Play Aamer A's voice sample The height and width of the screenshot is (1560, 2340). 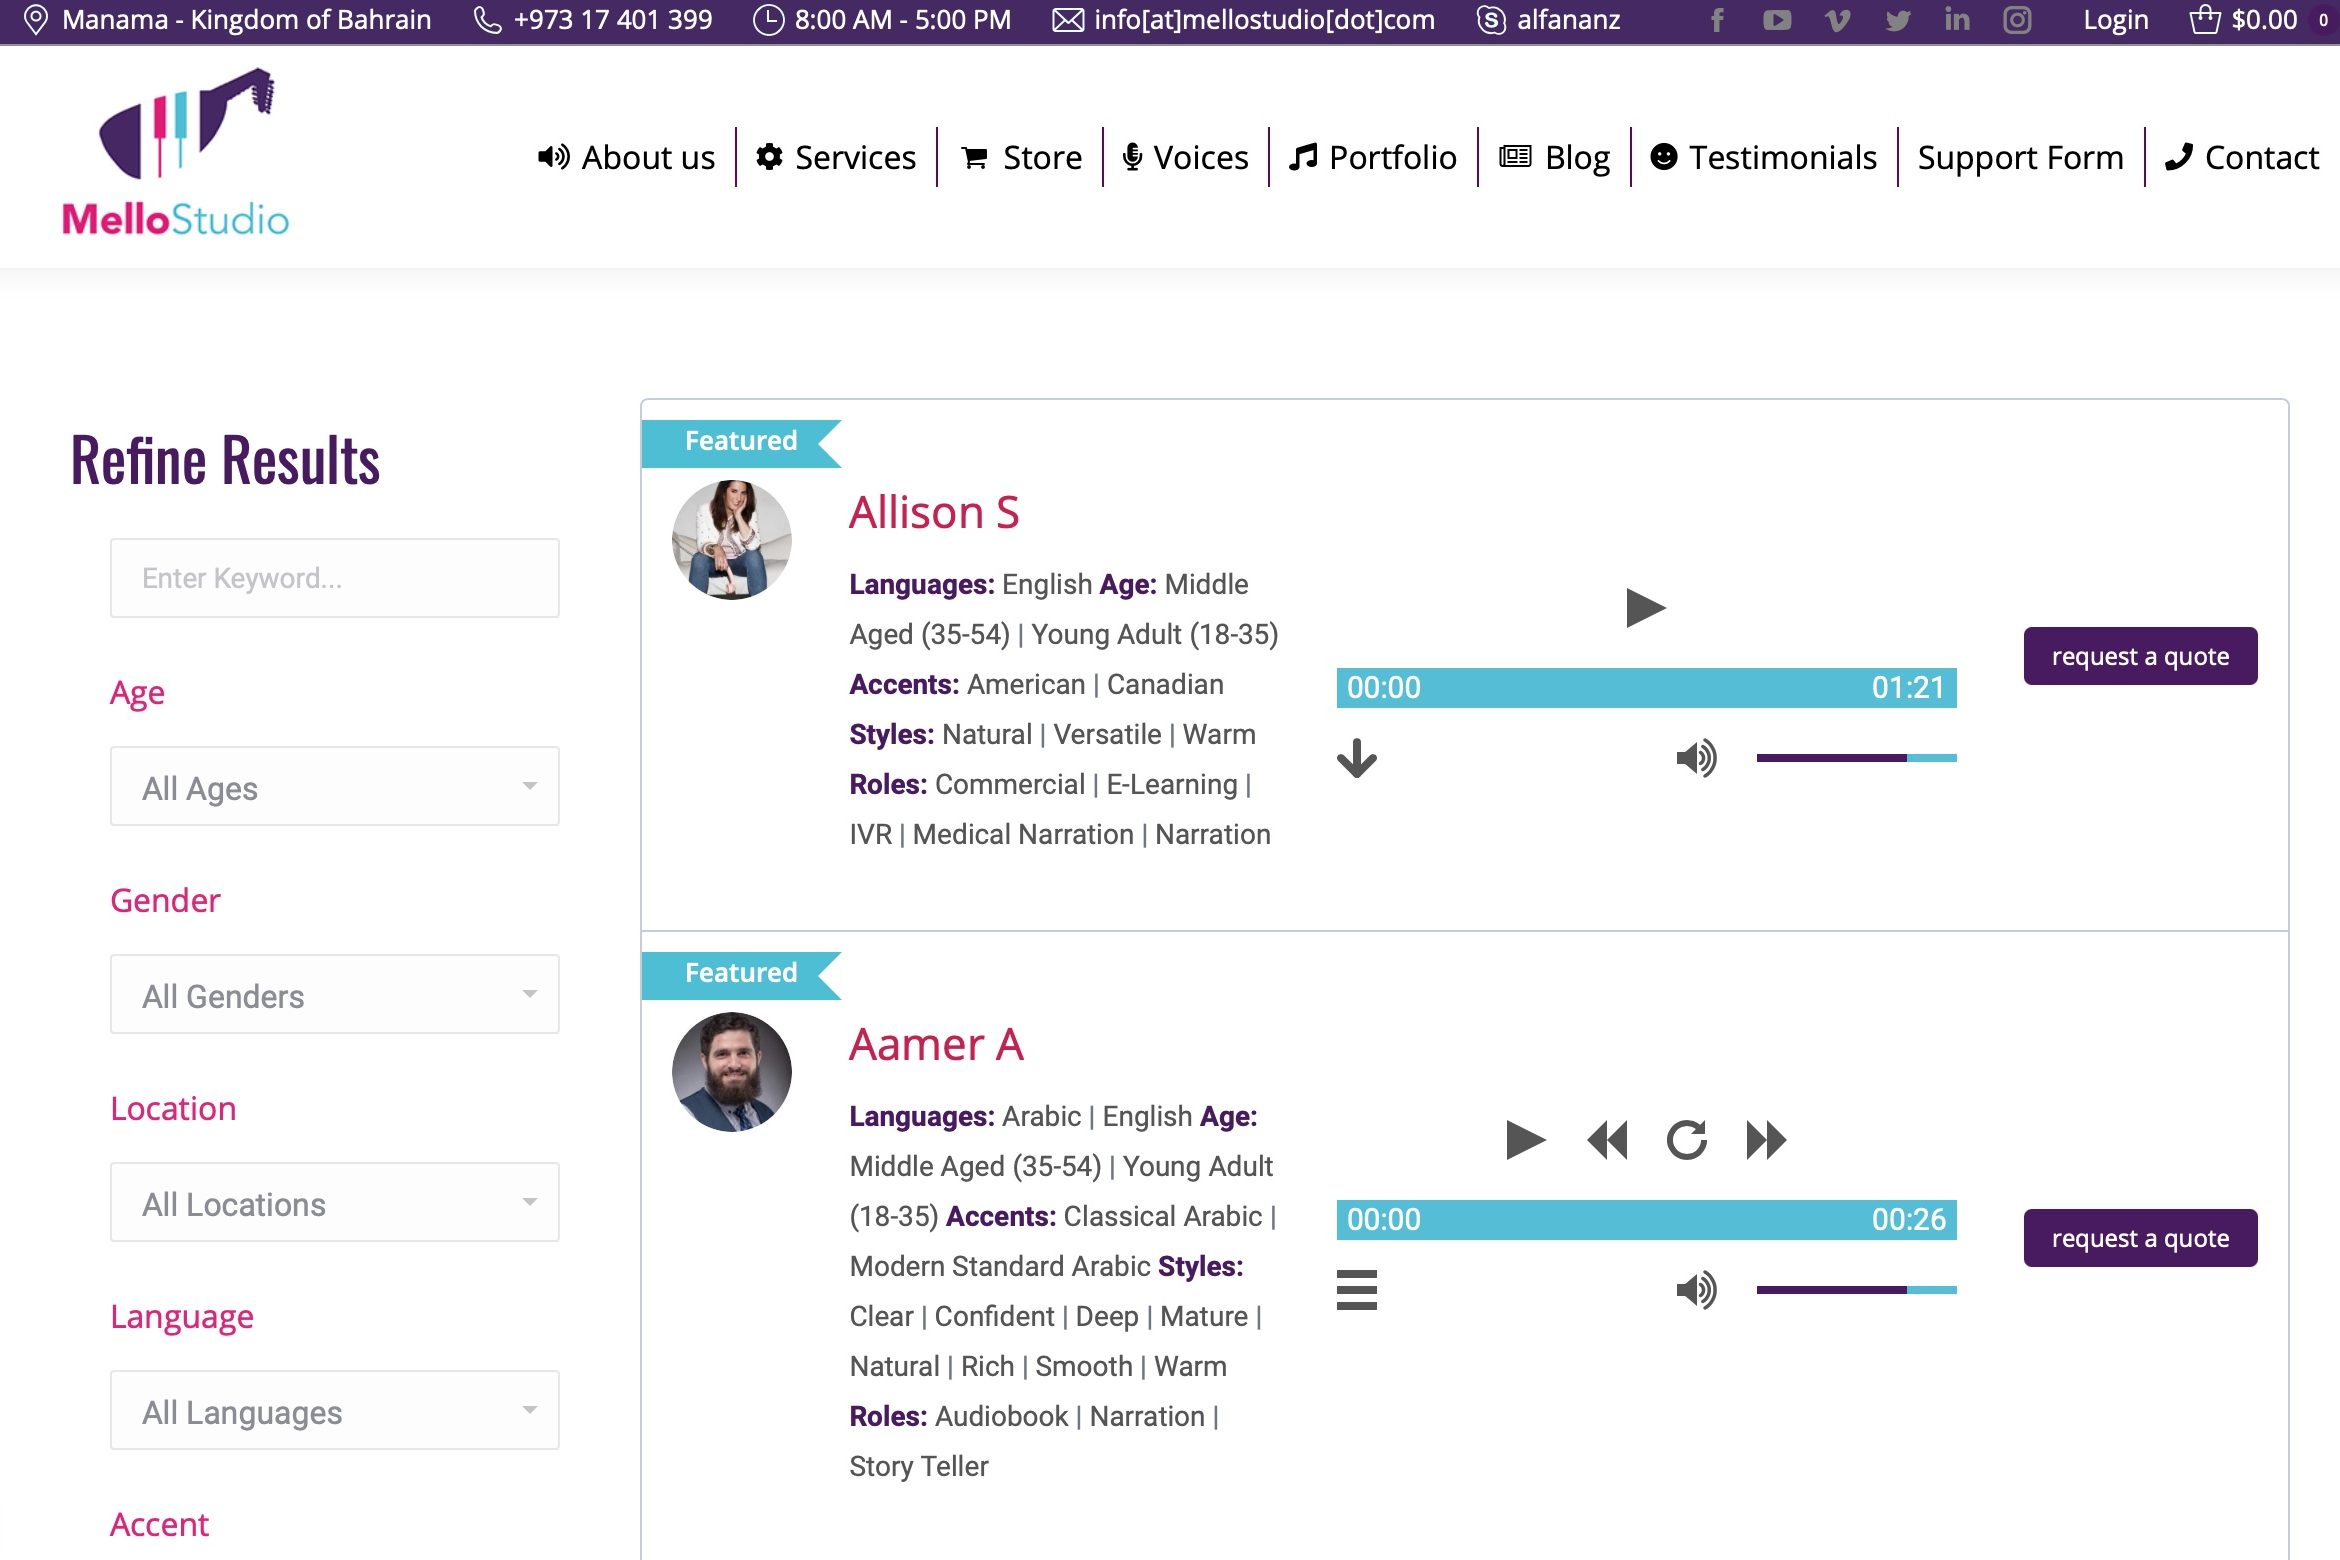click(x=1525, y=1139)
